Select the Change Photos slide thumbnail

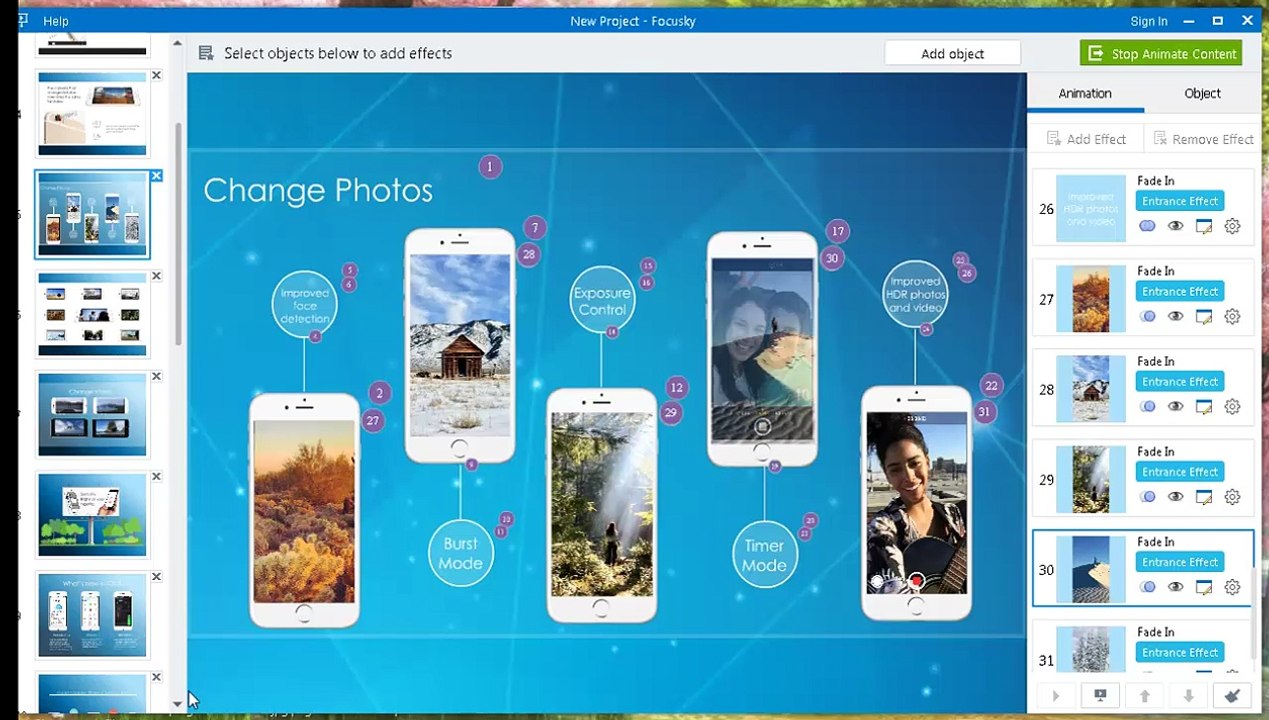pyautogui.click(x=92, y=214)
